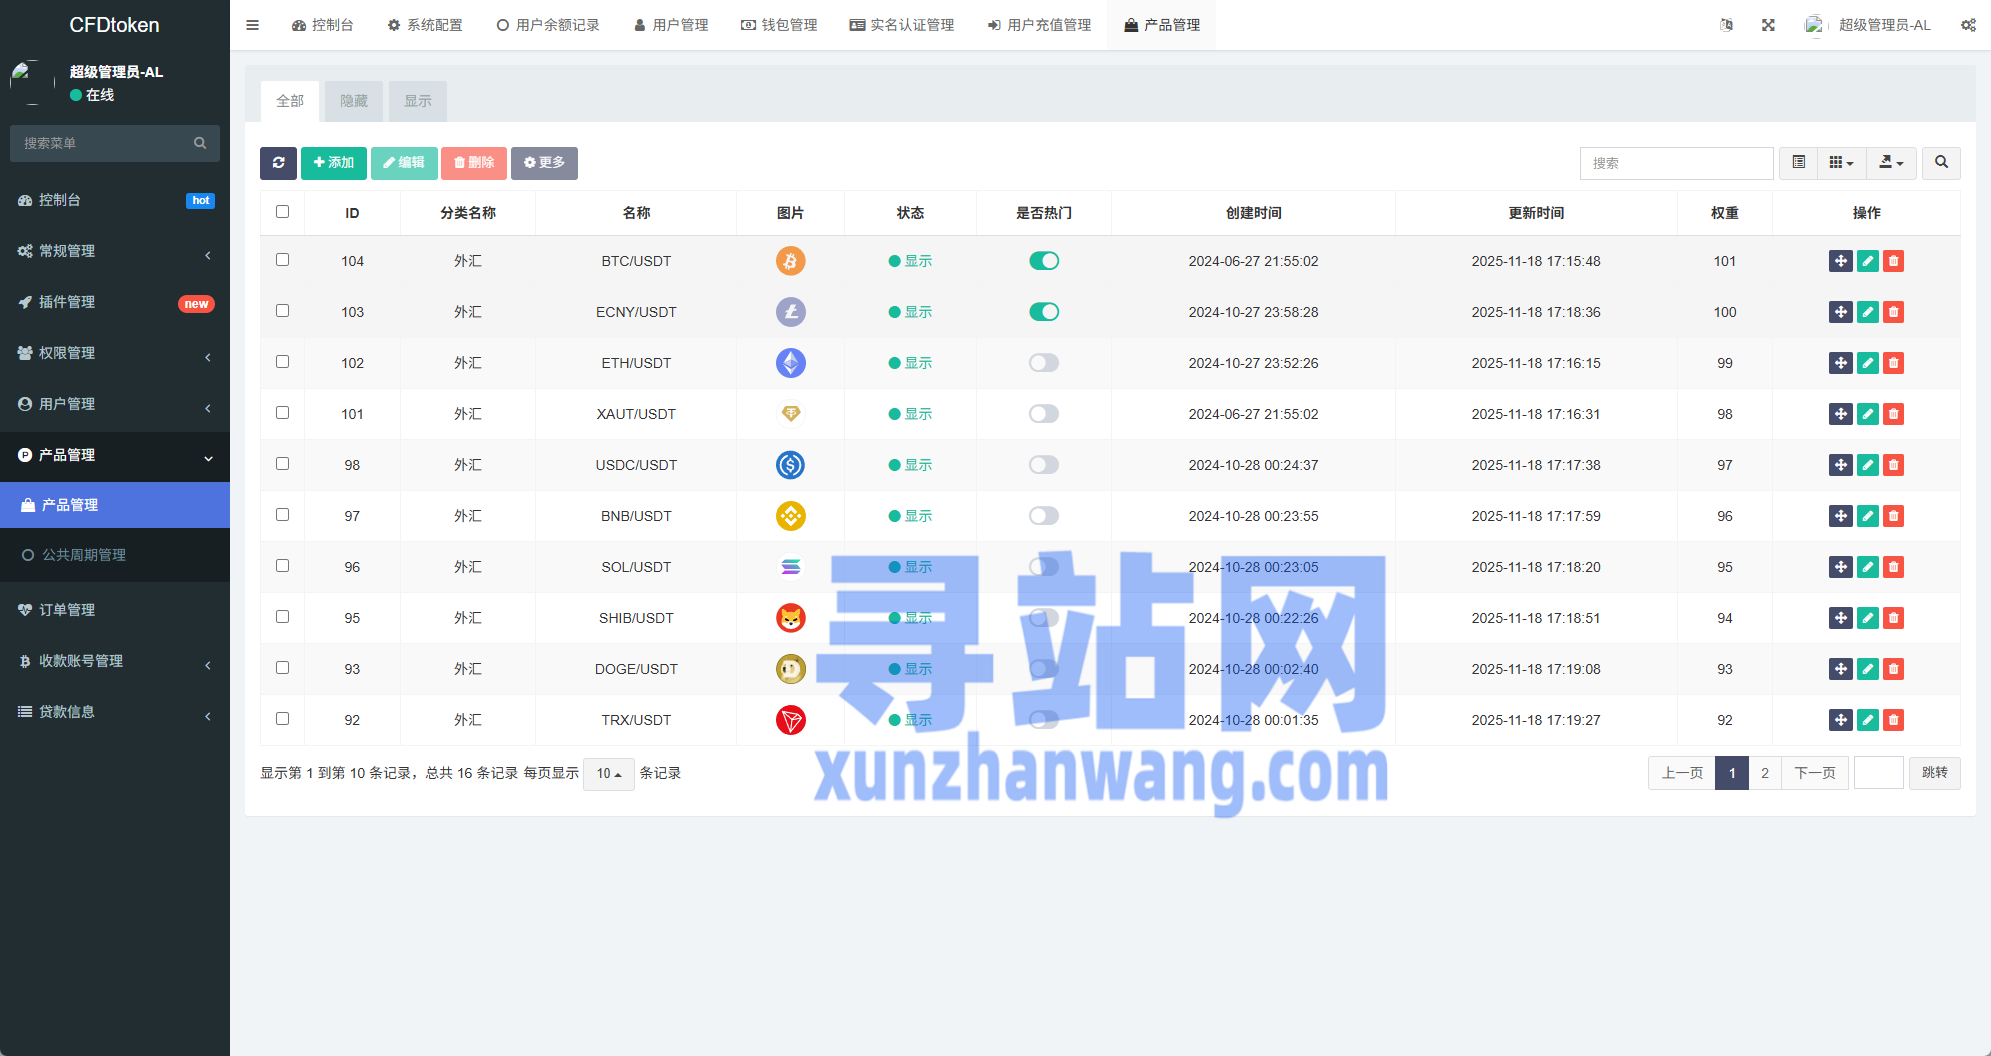This screenshot has height=1056, width=1991.
Task: Expand the 常规管理 sidebar menu
Action: pyautogui.click(x=115, y=251)
